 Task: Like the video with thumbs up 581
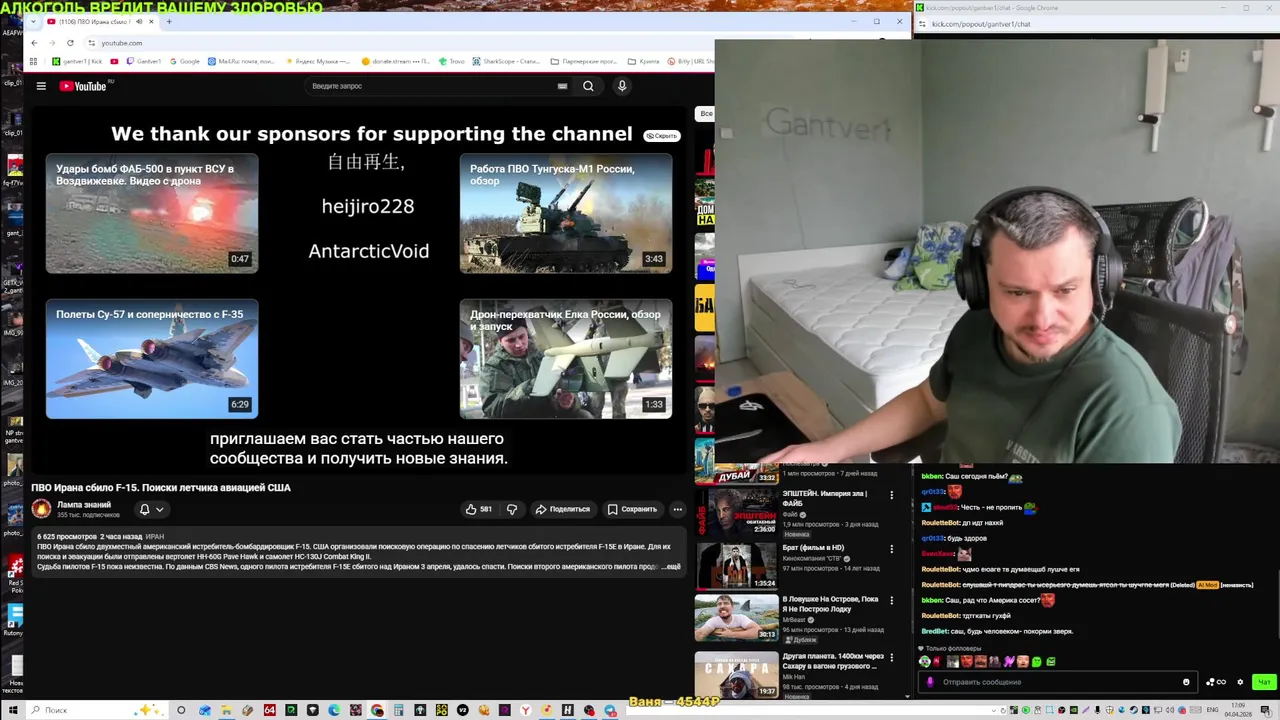(x=480, y=509)
